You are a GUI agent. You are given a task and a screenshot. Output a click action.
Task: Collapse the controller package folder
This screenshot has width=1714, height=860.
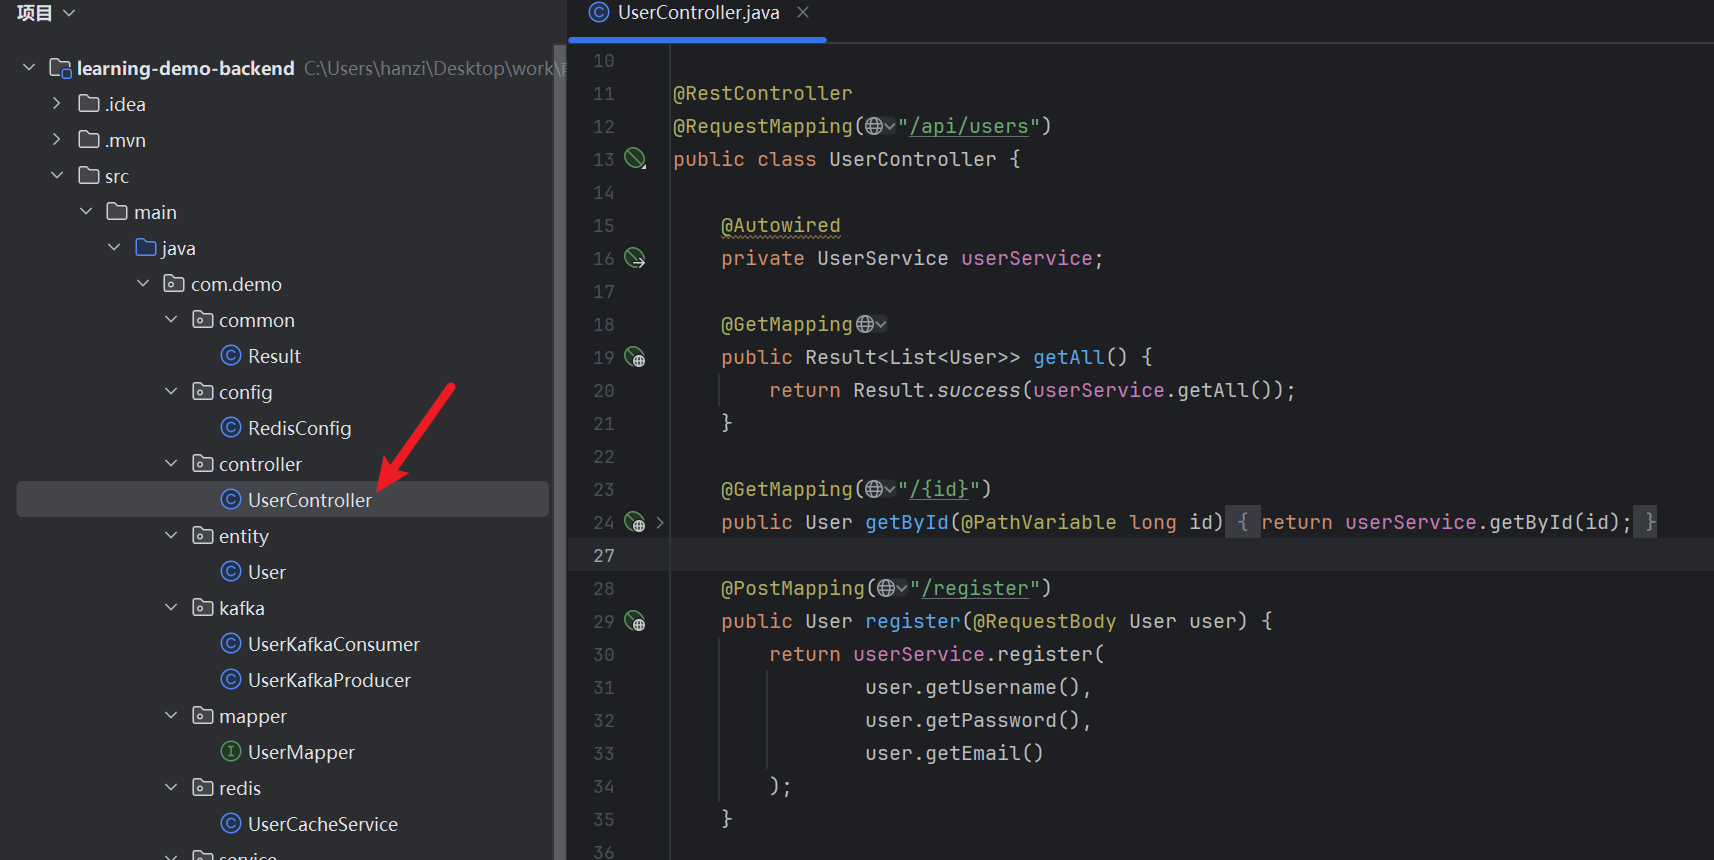click(x=171, y=464)
